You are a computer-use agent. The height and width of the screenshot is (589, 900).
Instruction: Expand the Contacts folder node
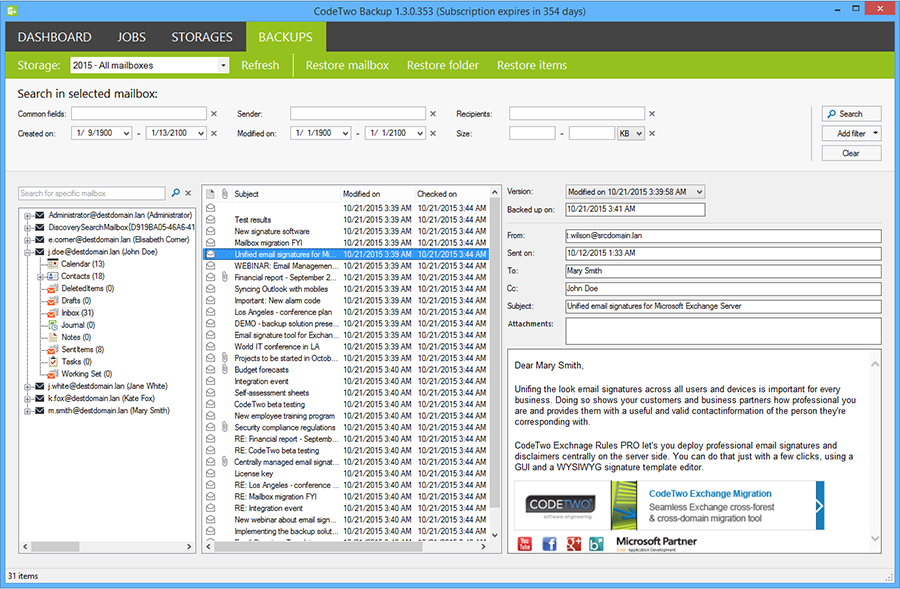[40, 277]
